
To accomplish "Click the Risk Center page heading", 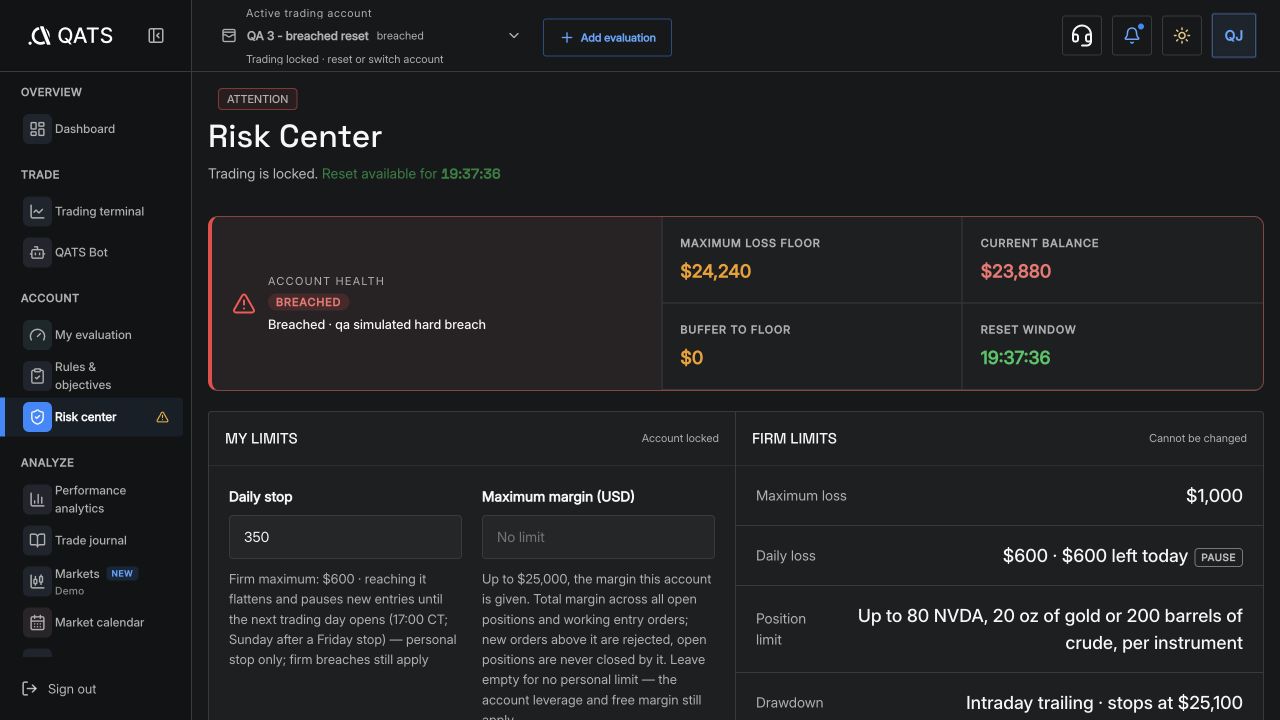I will (295, 136).
